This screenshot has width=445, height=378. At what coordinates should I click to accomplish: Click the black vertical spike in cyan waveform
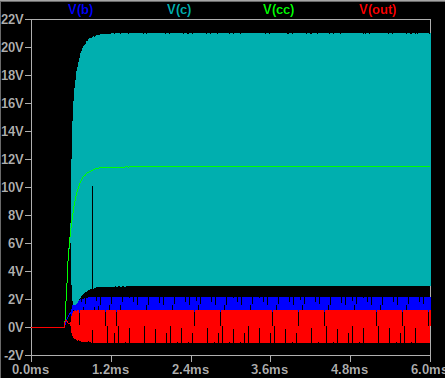[x=93, y=236]
